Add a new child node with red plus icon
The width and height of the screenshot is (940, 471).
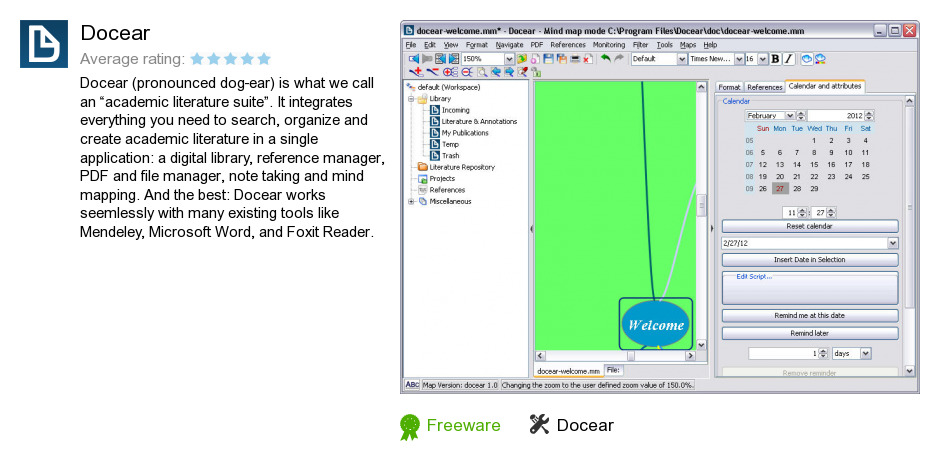(416, 72)
